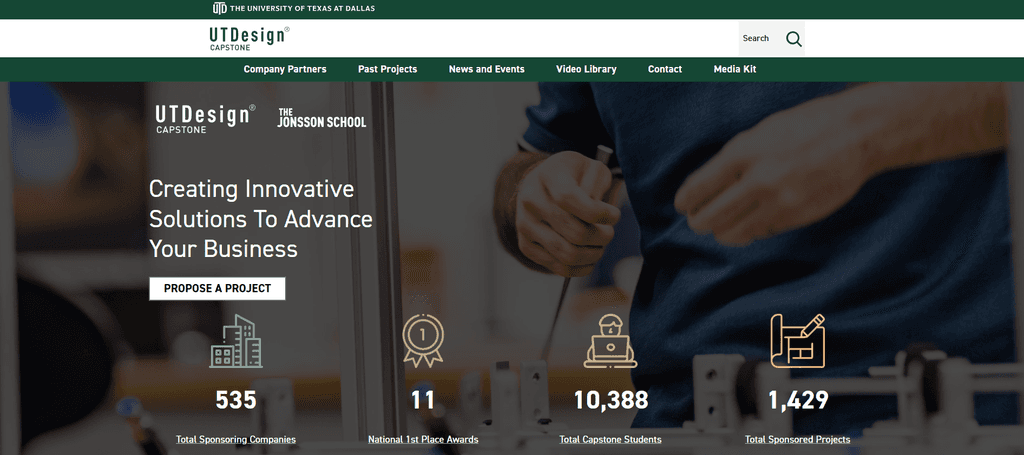Image resolution: width=1024 pixels, height=455 pixels.
Task: Click the magnifying glass search icon
Action: click(793, 39)
